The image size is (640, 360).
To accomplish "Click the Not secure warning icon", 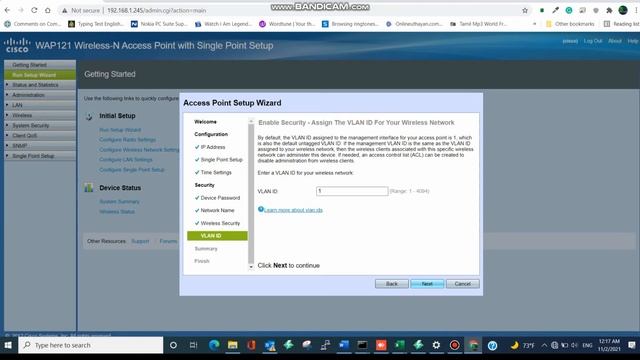I will click(x=64, y=11).
